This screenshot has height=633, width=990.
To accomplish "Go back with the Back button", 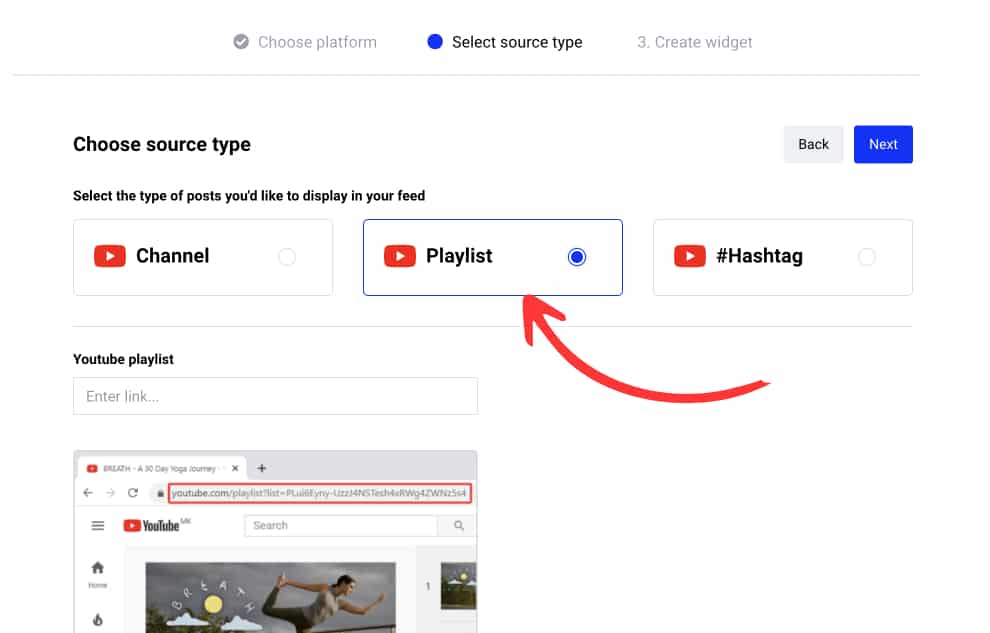I will (x=813, y=144).
